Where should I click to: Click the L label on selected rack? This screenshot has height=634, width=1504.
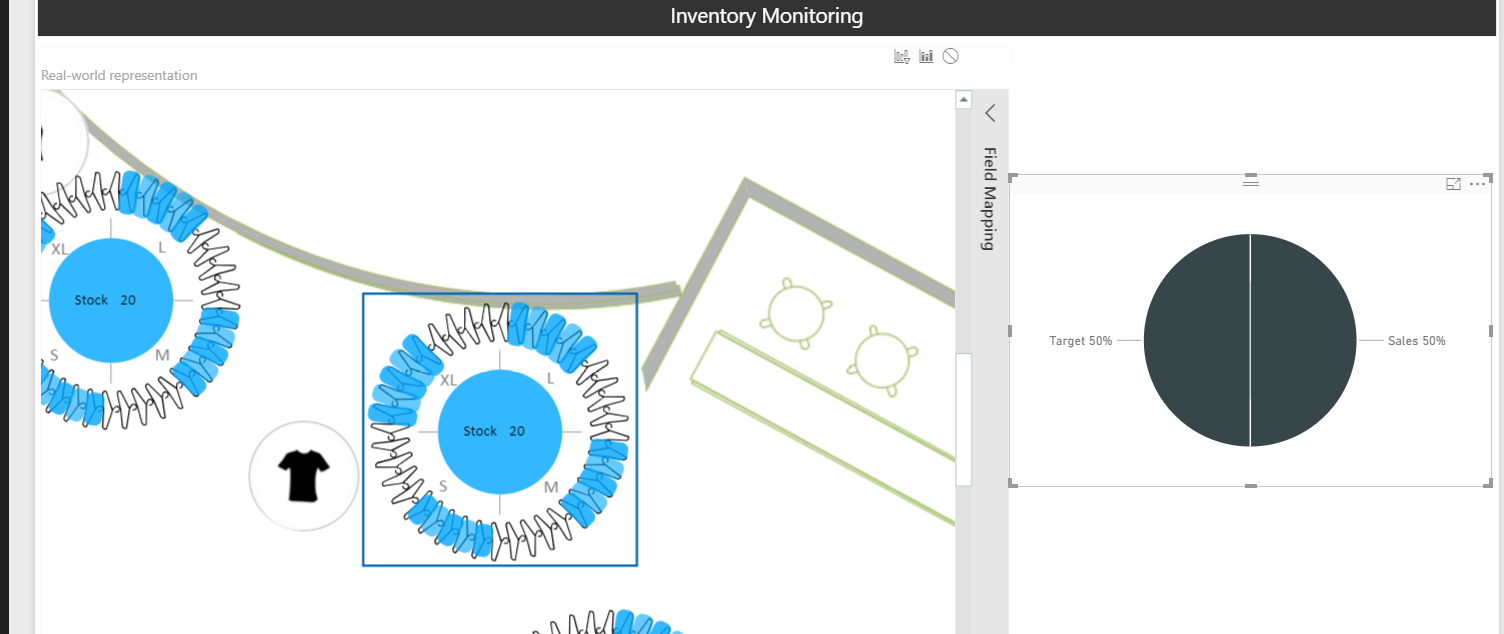pos(550,378)
